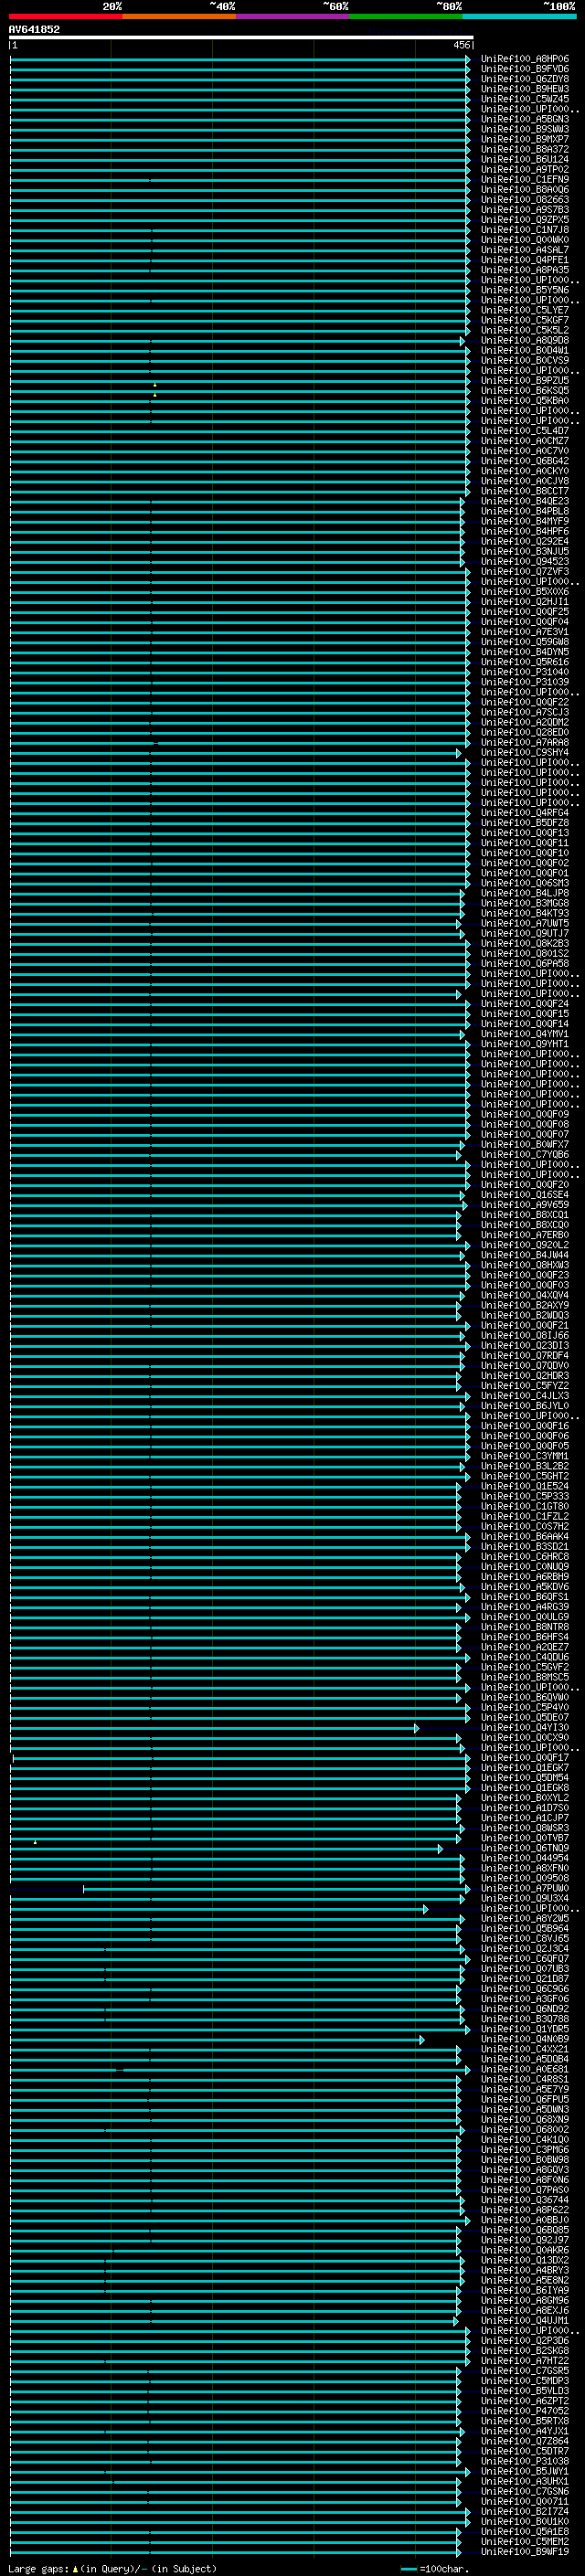Click the alignment bar for UniRef100_Q4YI30
This screenshot has width=585, height=2576.
tap(214, 1728)
